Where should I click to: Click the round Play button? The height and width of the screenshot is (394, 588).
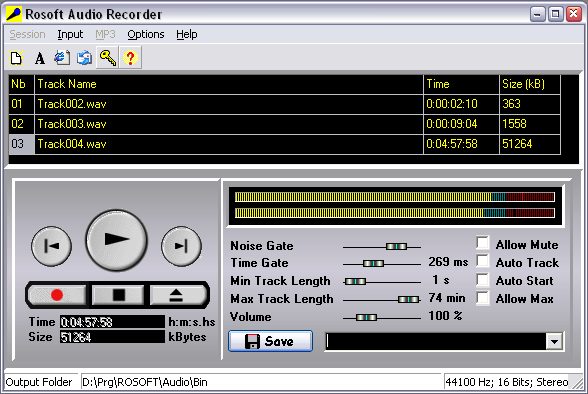116,240
